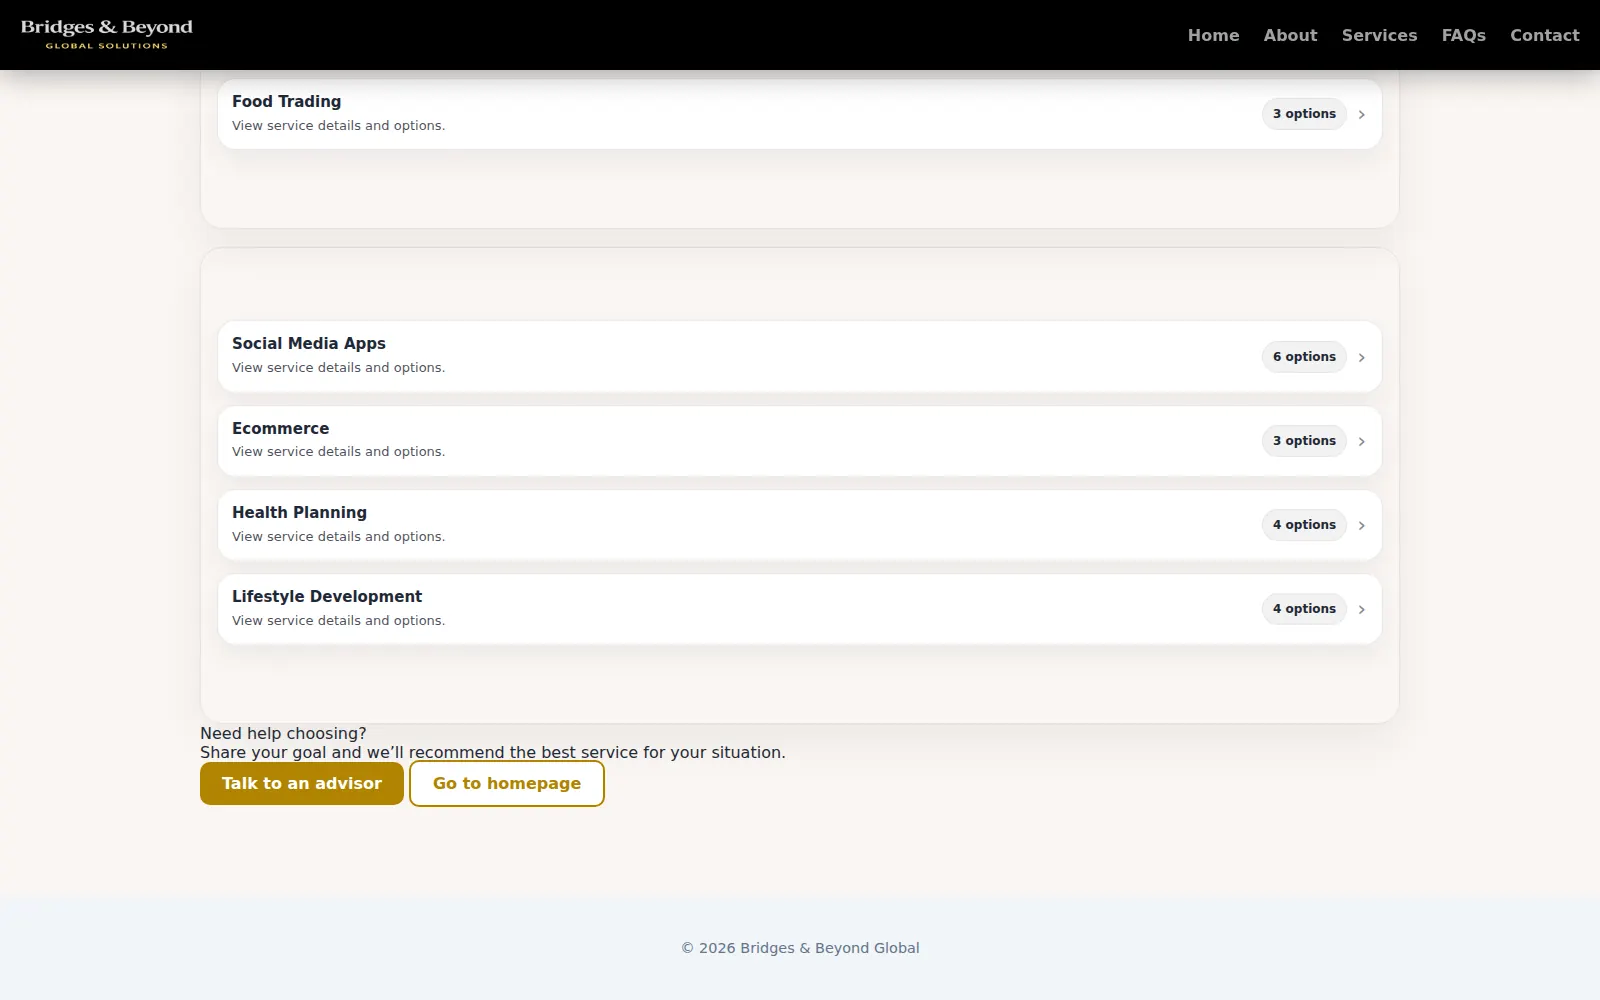The image size is (1600, 1000).
Task: Click description text under Social Media Apps
Action: point(338,368)
